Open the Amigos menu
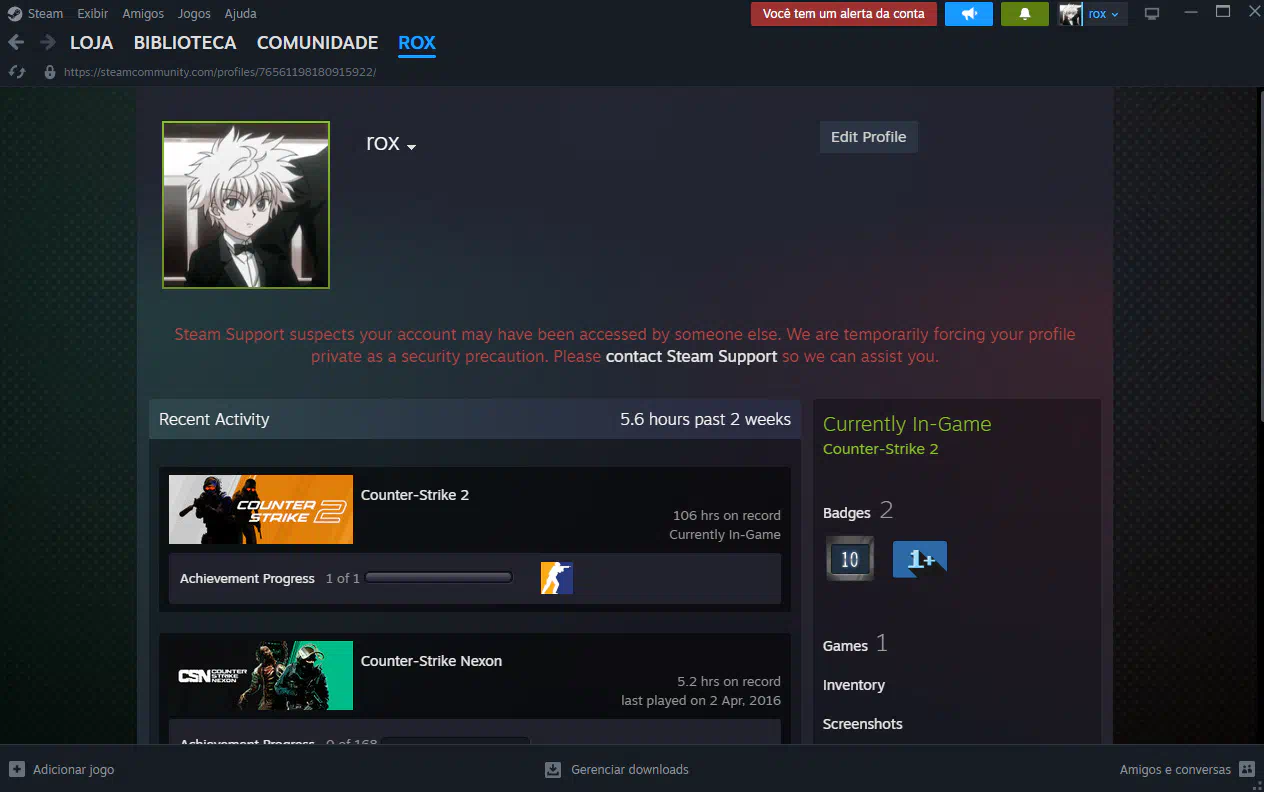Screen dimensions: 1264x792 143,14
